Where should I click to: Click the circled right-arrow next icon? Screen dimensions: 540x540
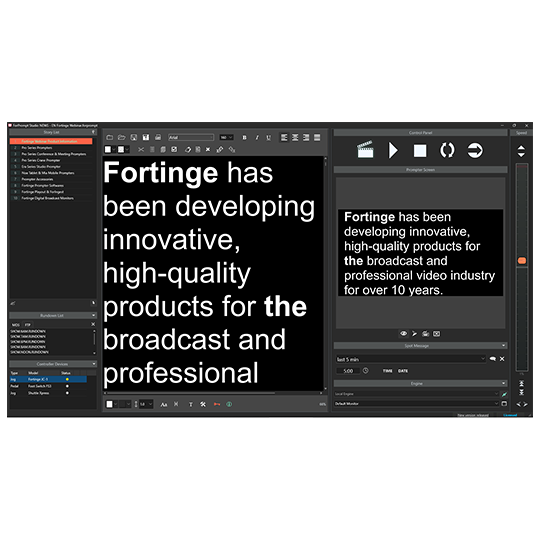(475, 150)
